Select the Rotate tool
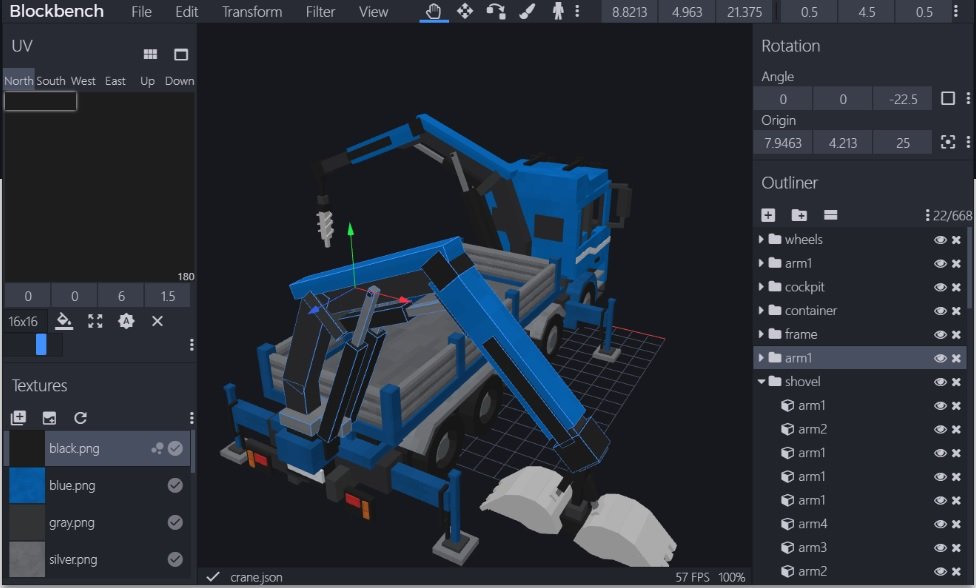 point(497,12)
